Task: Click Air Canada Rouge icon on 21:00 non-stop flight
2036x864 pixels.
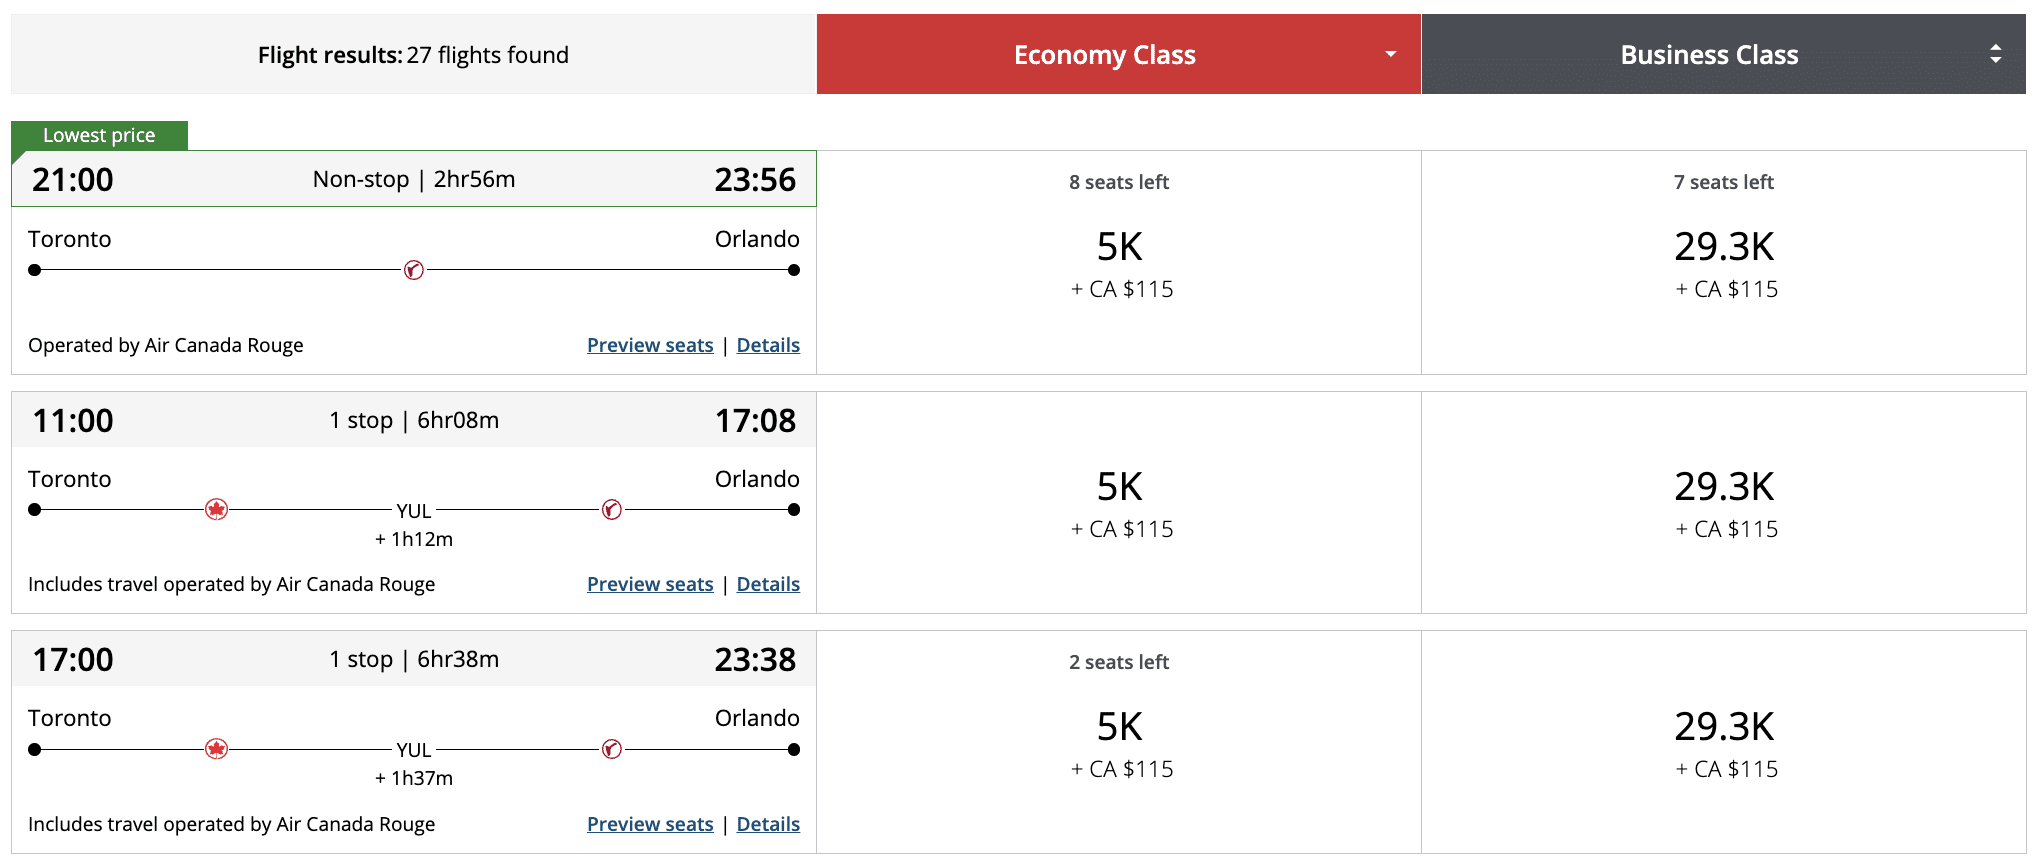Action: tap(413, 270)
